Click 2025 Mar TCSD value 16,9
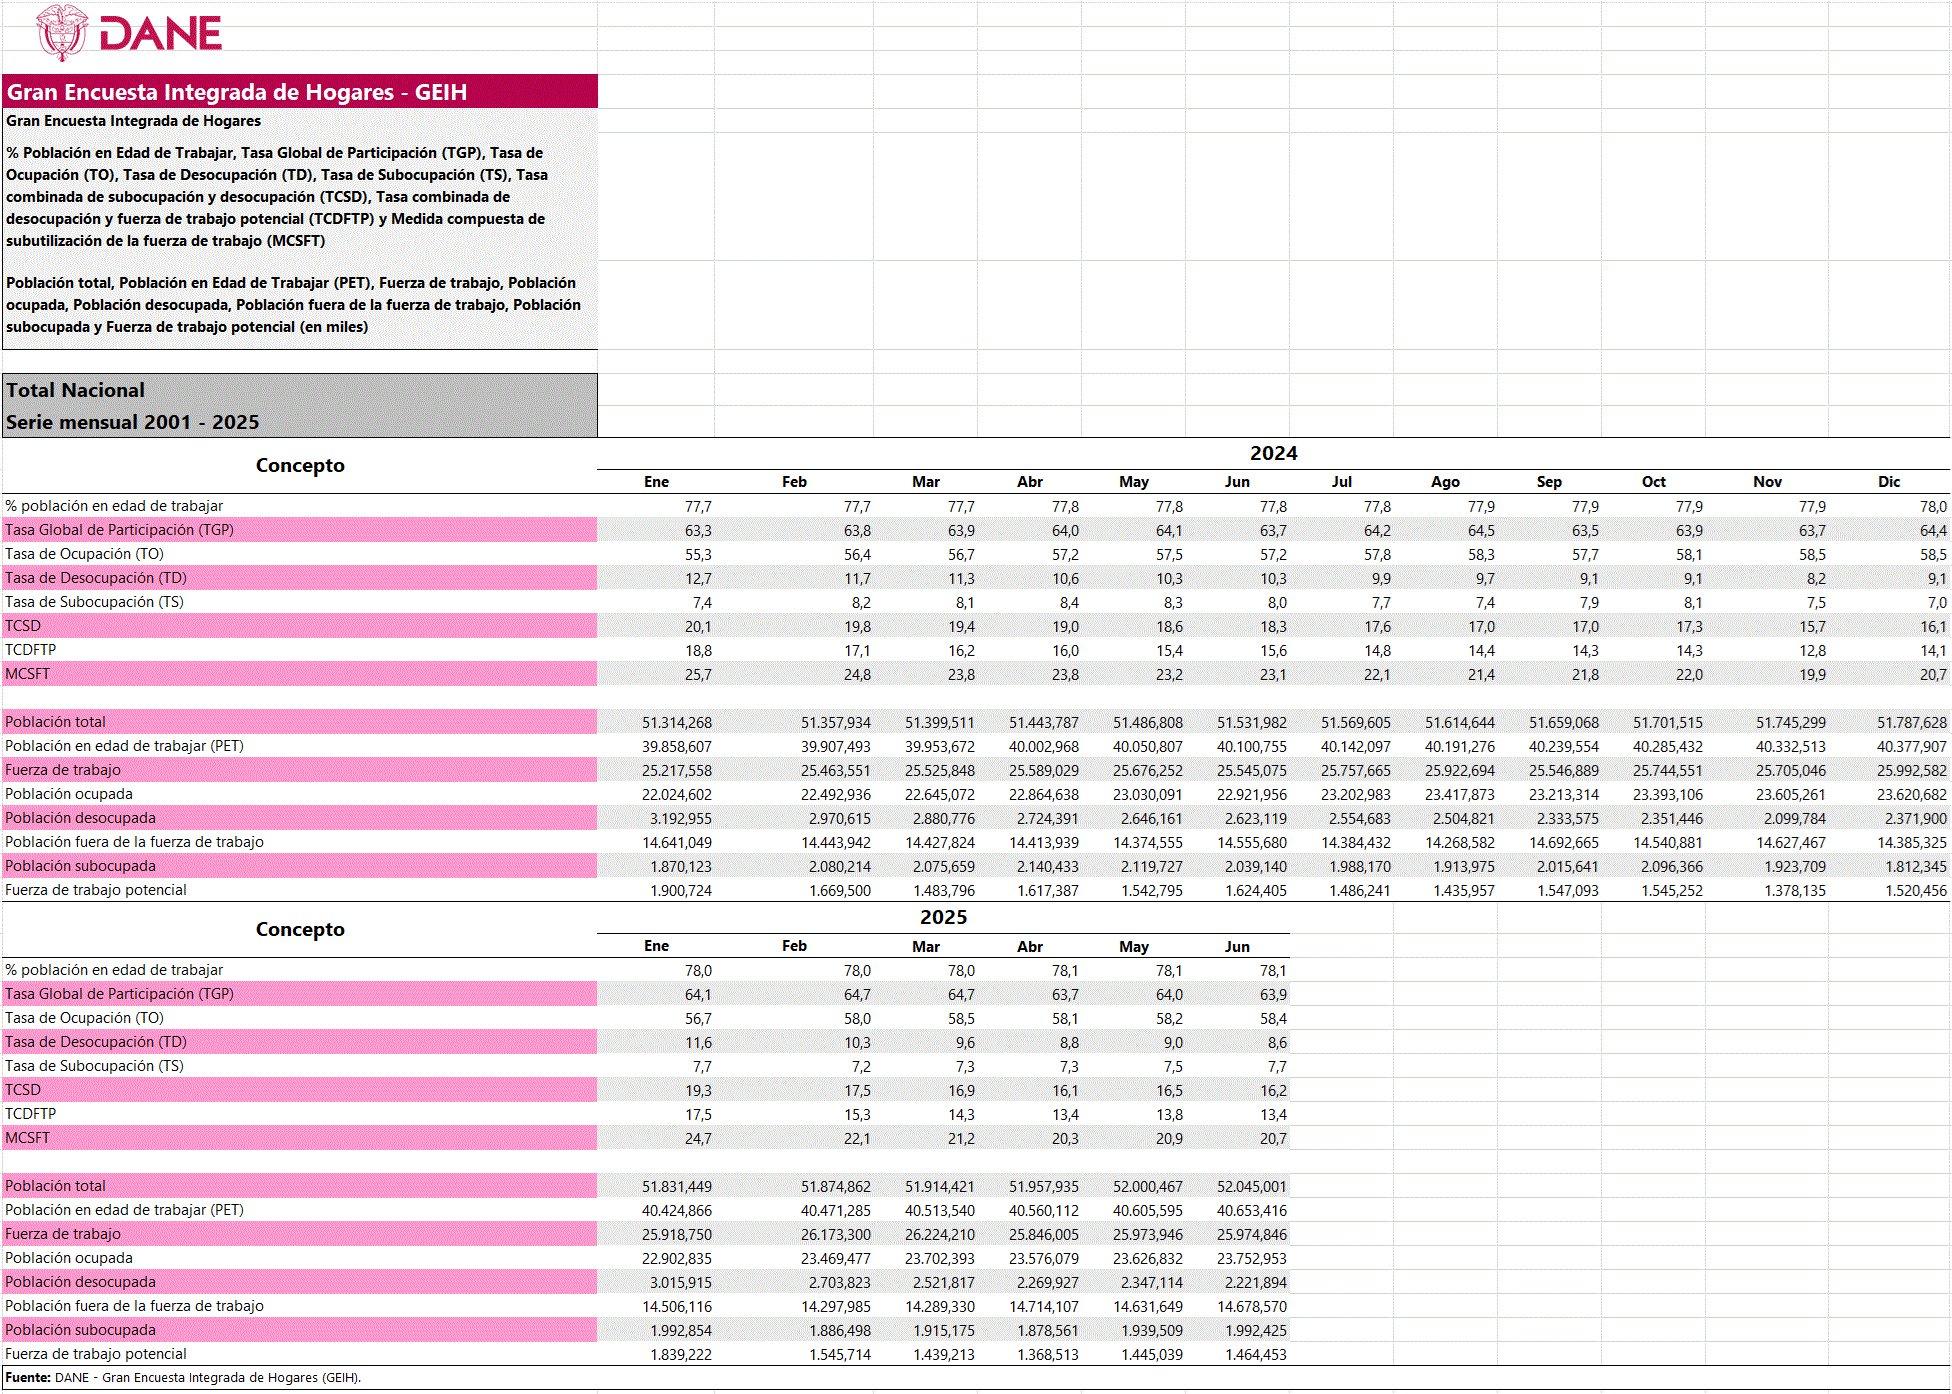The image size is (1952, 1394). pos(961,1091)
